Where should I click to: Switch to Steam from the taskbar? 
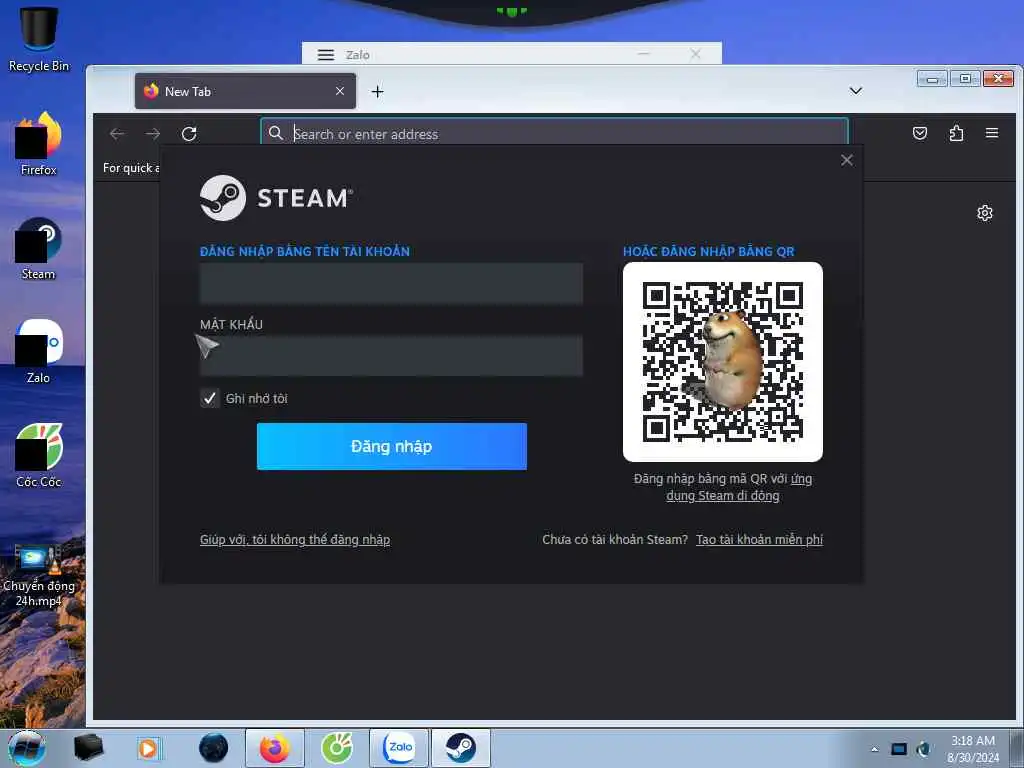coord(461,748)
